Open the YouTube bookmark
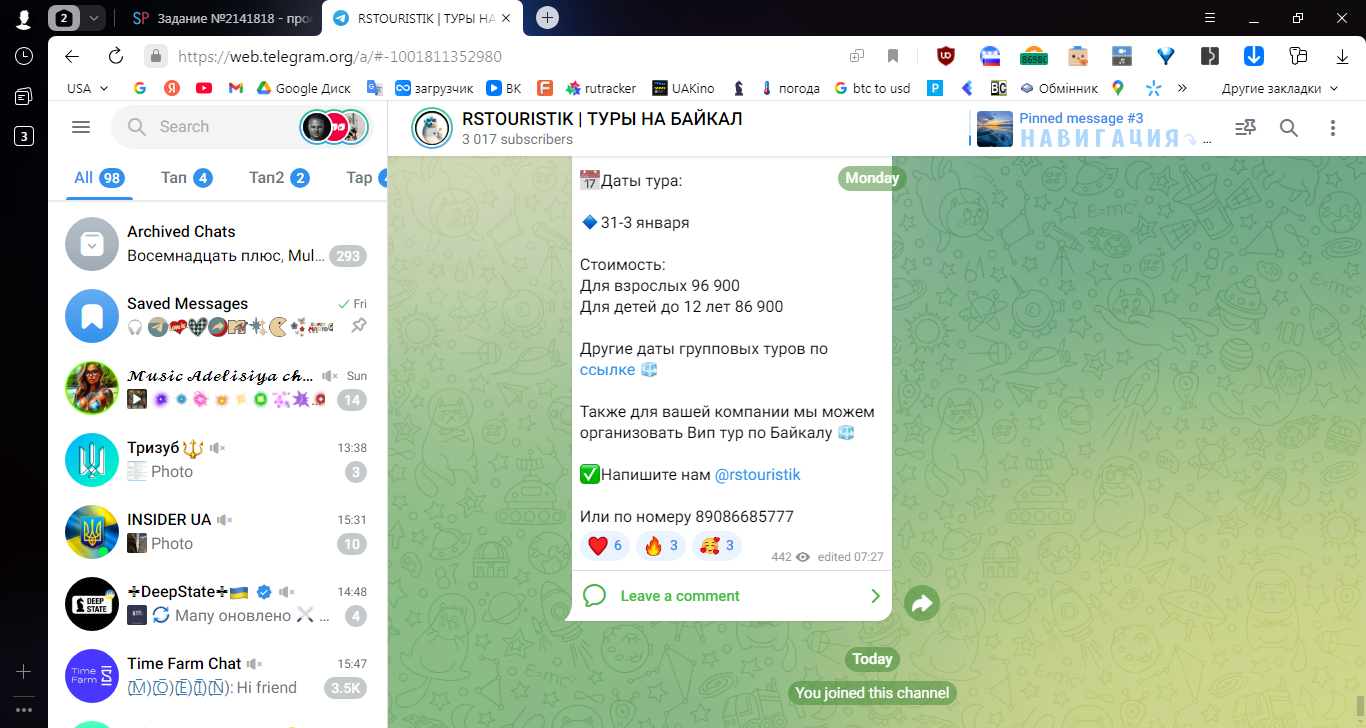1366x728 pixels. click(204, 88)
